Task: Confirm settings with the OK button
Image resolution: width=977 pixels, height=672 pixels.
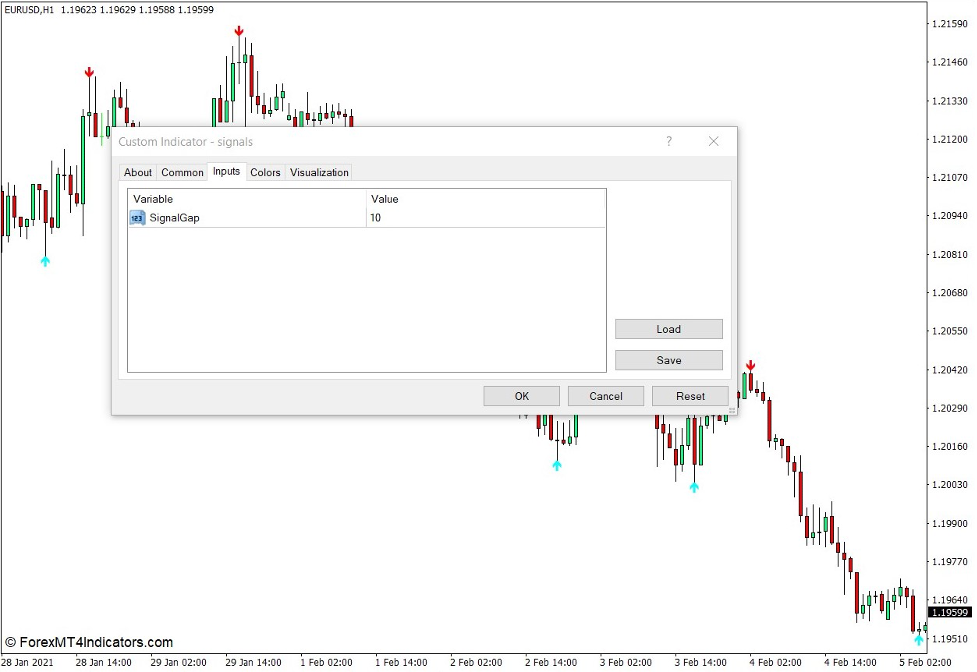Action: (x=521, y=396)
